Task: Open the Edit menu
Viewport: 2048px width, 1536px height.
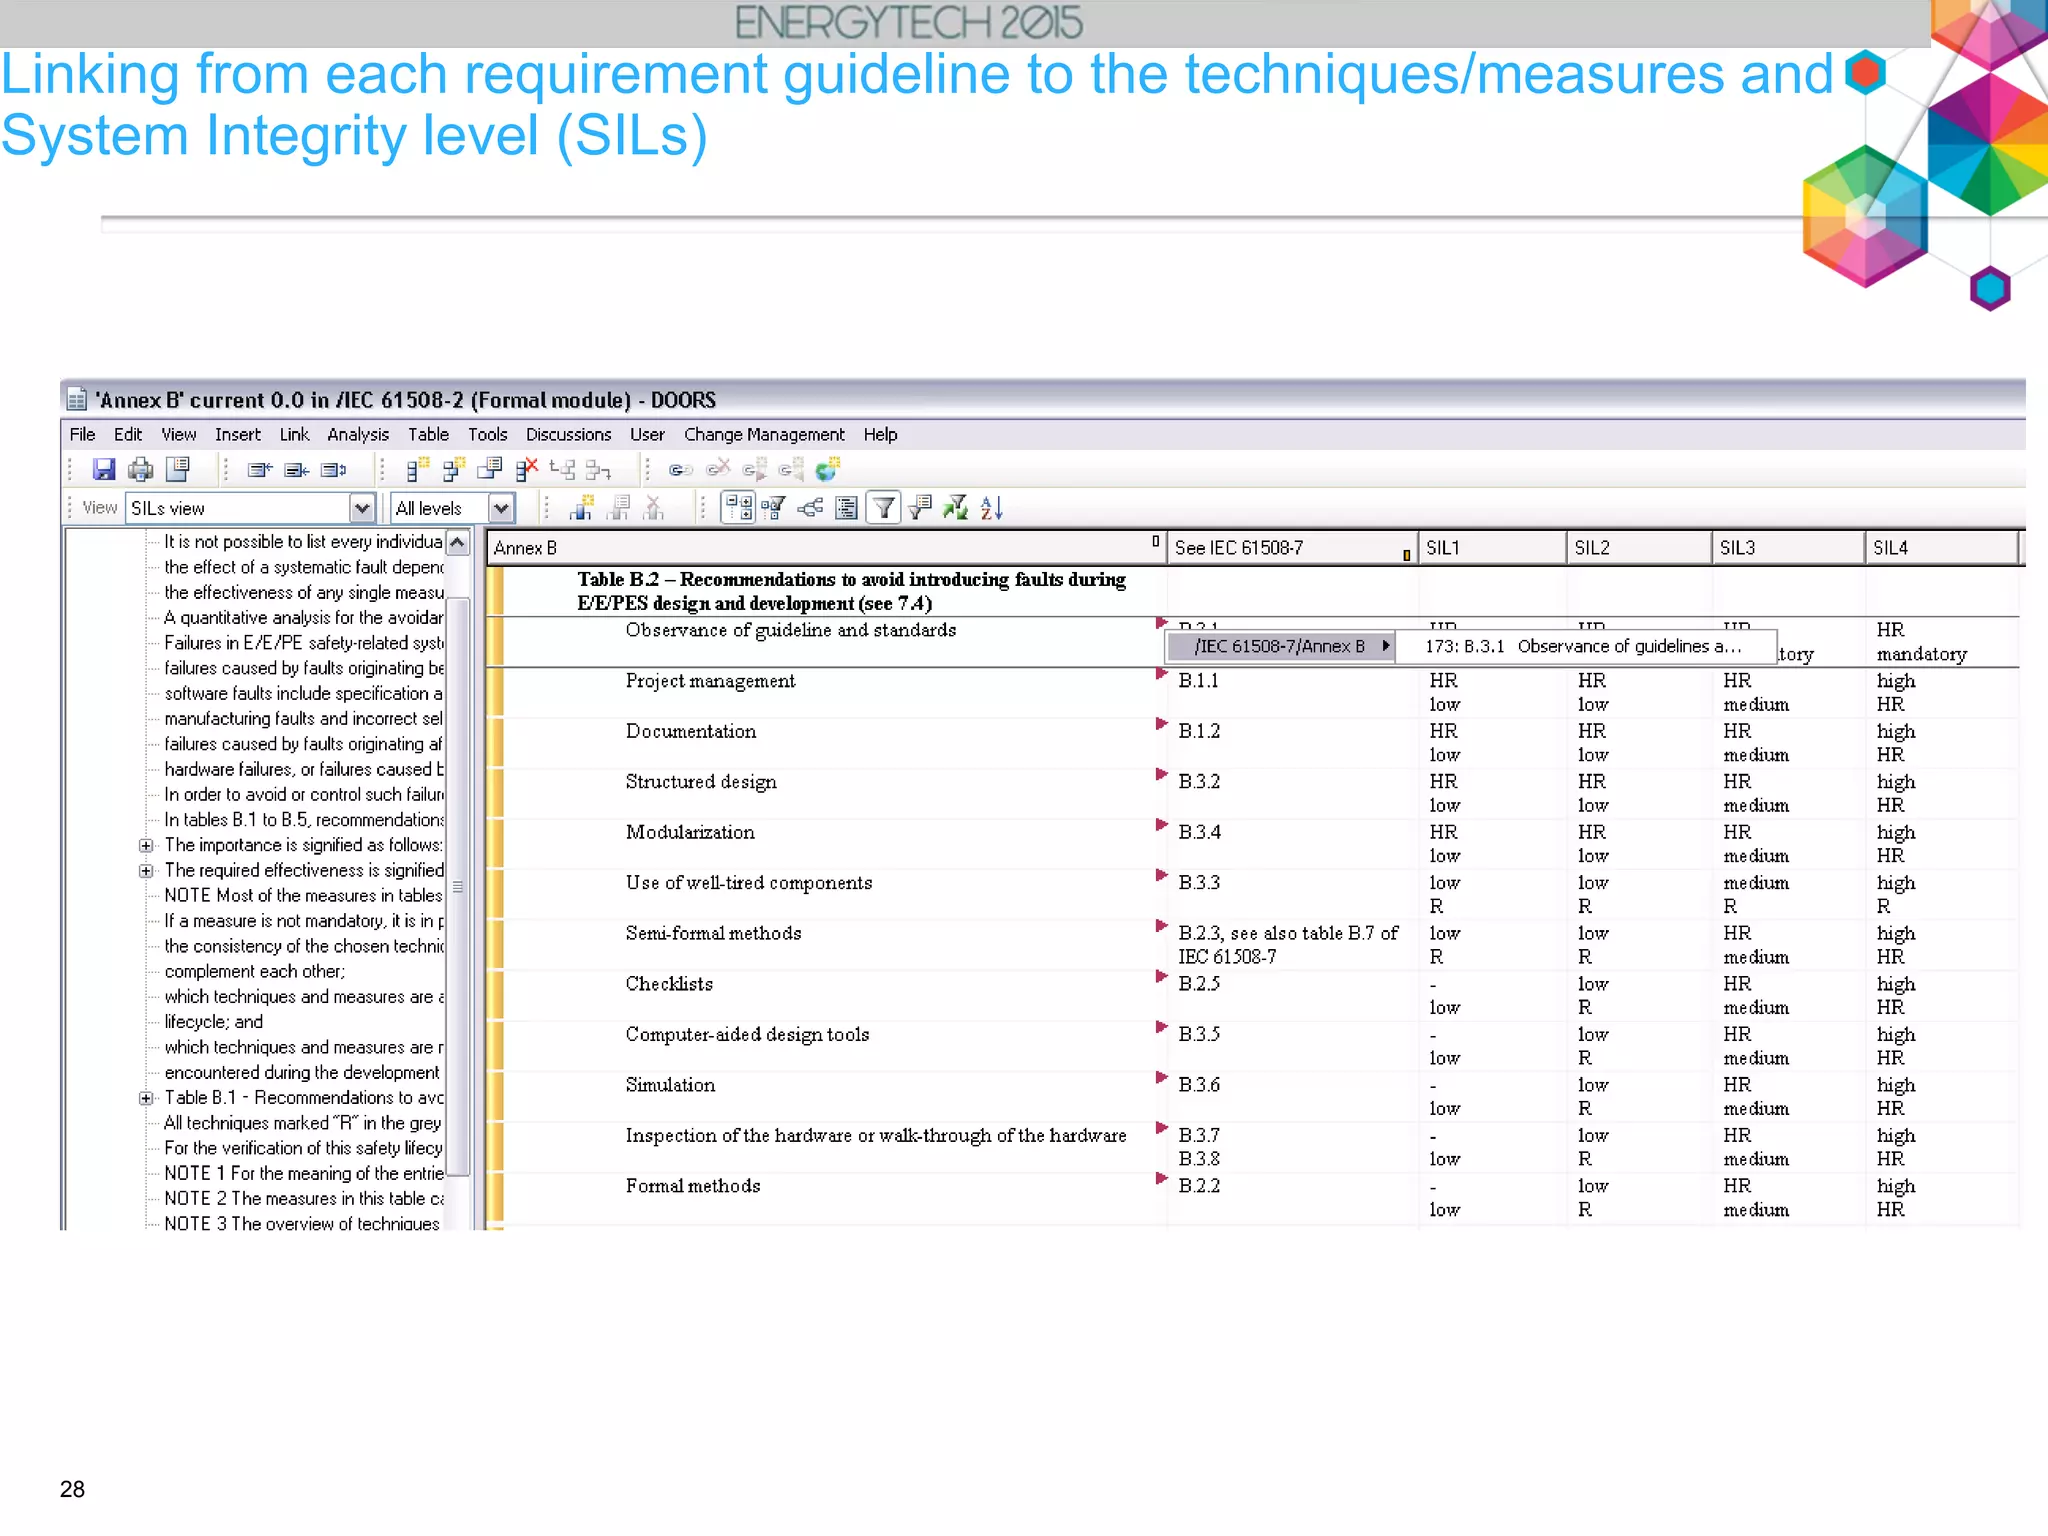Action: [x=128, y=434]
